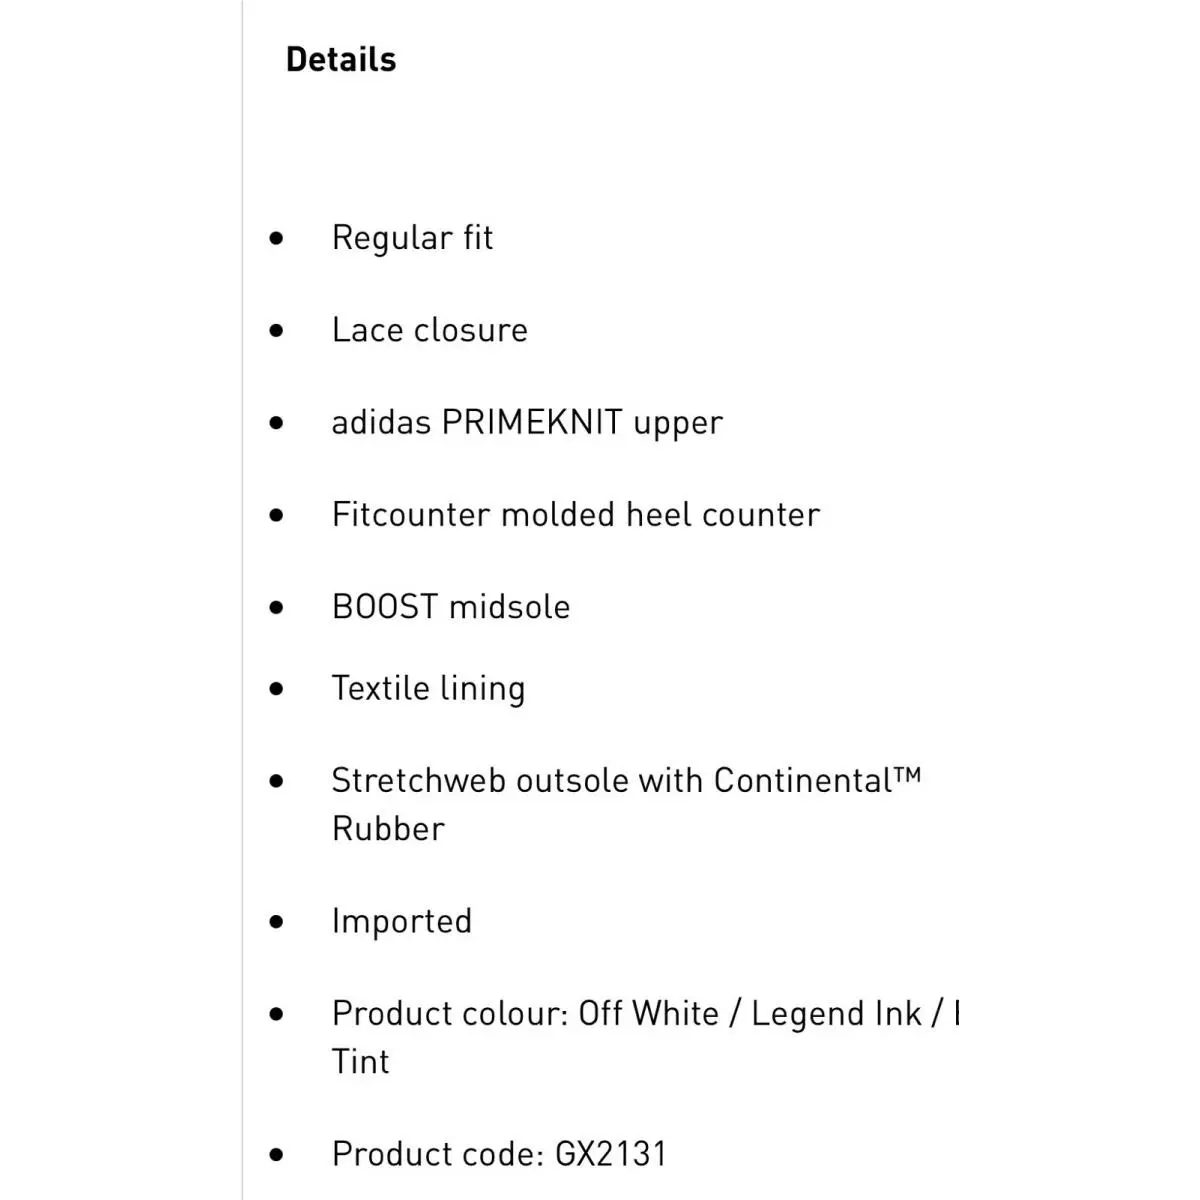Click the Textile lining item

click(x=428, y=689)
